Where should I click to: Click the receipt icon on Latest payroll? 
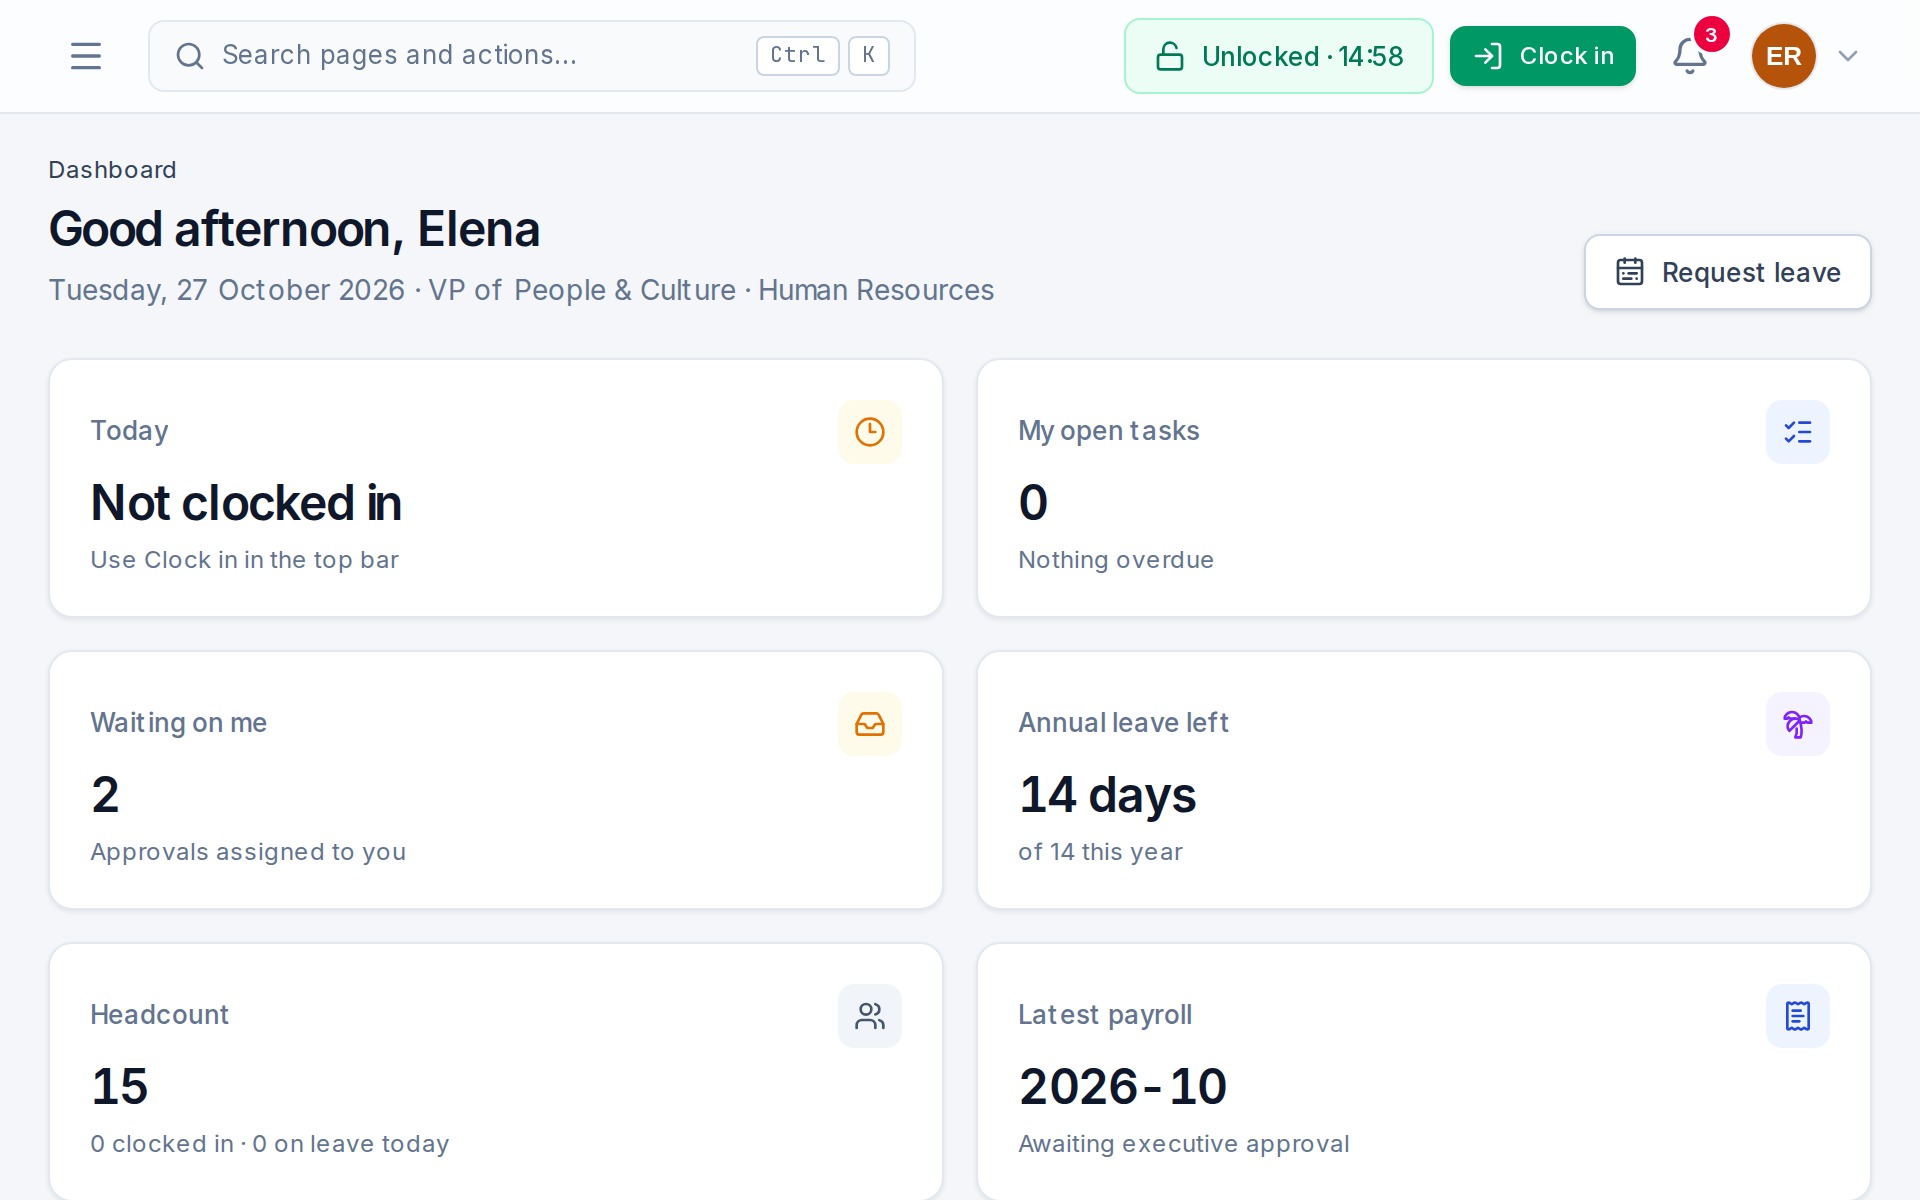[x=1798, y=1016]
